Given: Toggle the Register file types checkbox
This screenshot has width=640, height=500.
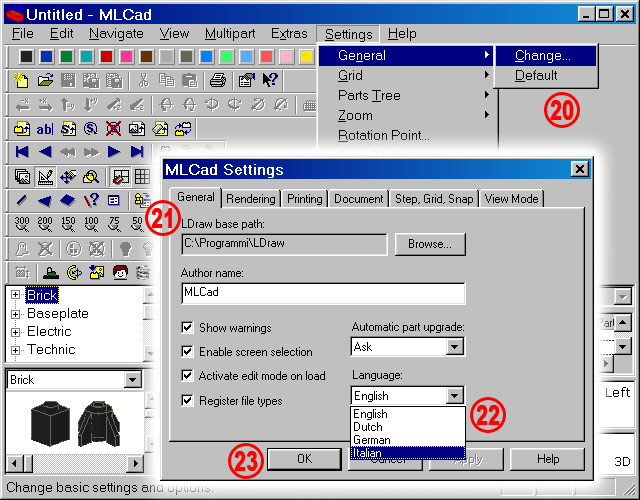Looking at the screenshot, I should pos(187,400).
